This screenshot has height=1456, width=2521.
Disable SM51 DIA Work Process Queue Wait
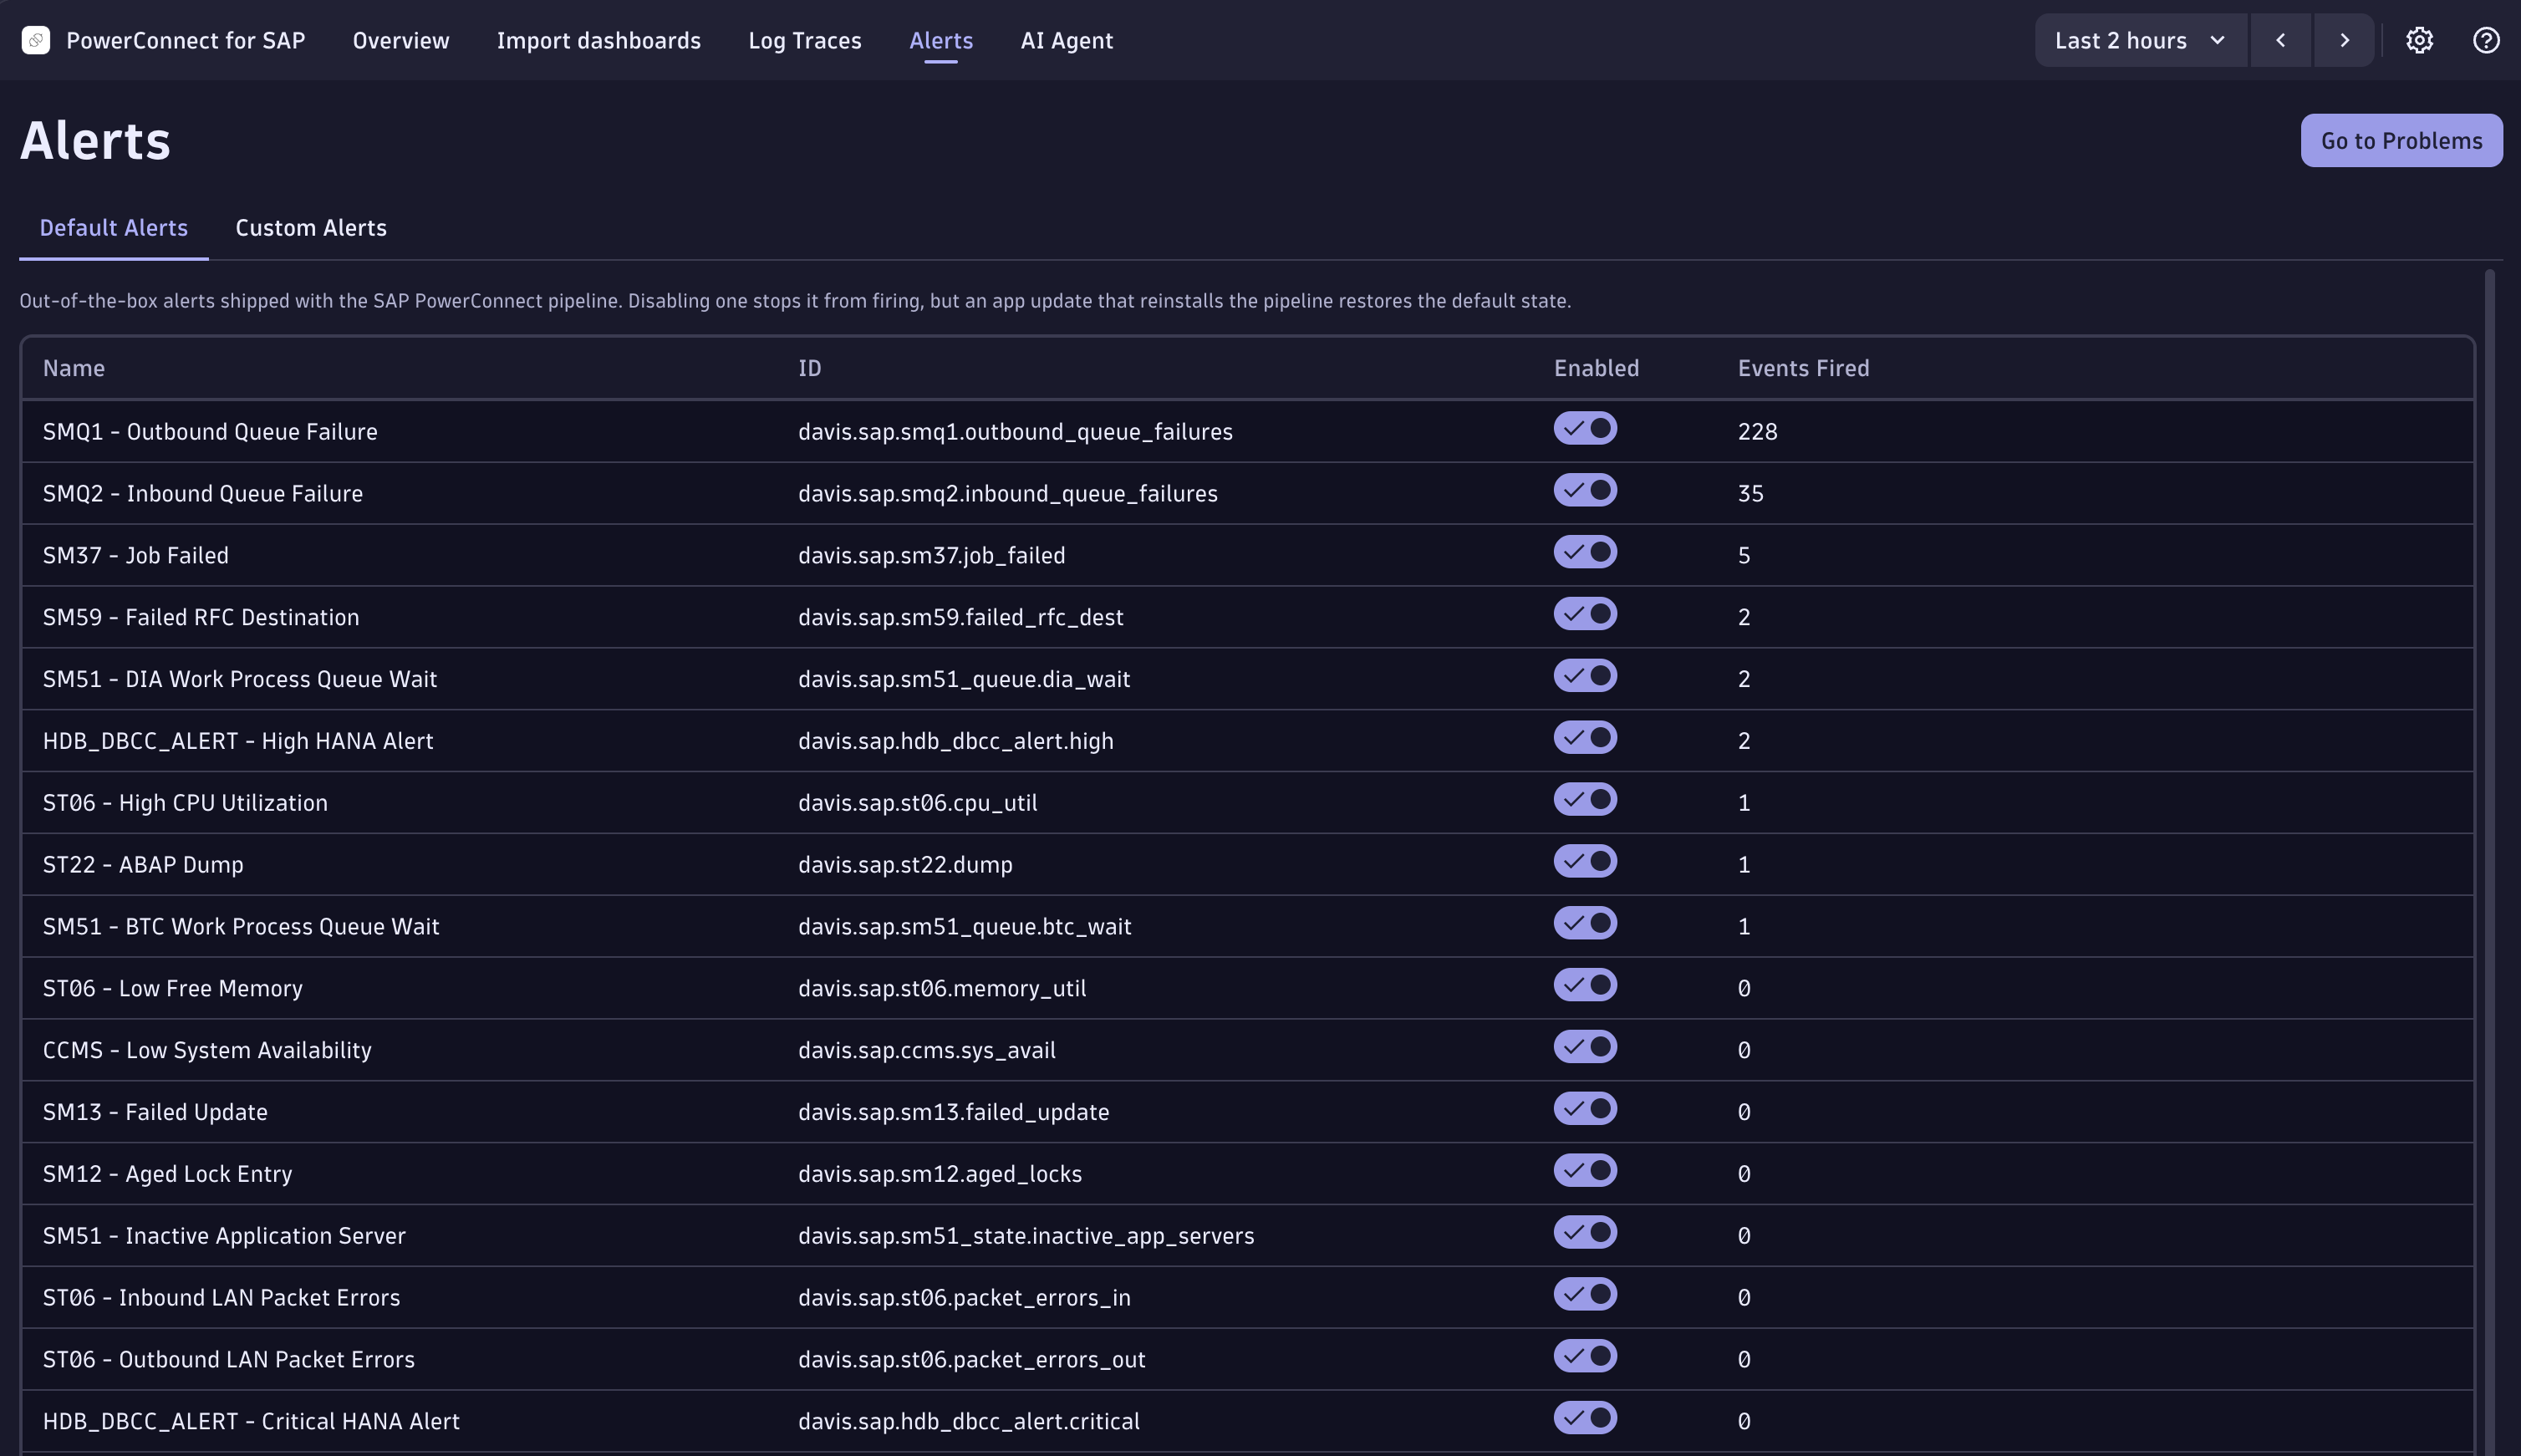[1585, 676]
